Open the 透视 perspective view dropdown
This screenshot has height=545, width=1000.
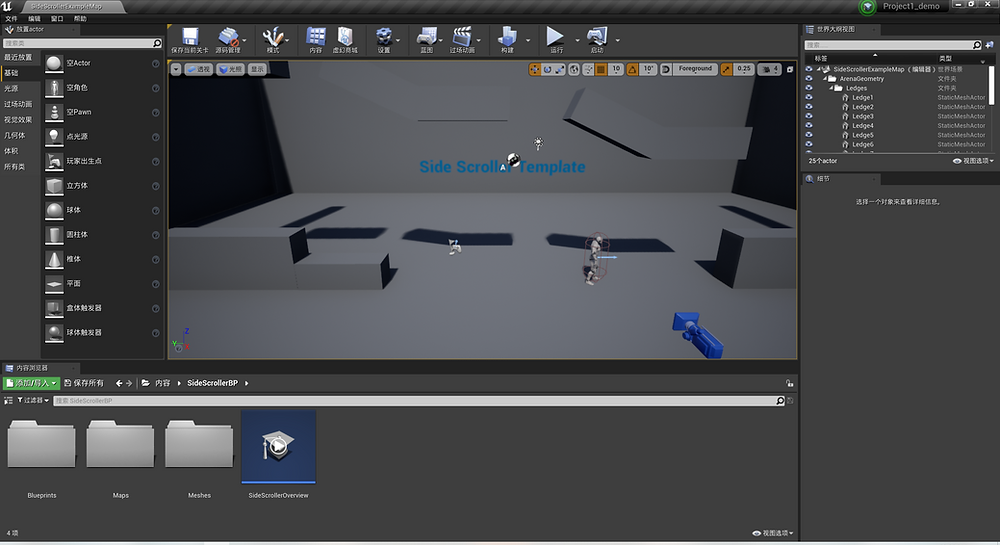[198, 69]
